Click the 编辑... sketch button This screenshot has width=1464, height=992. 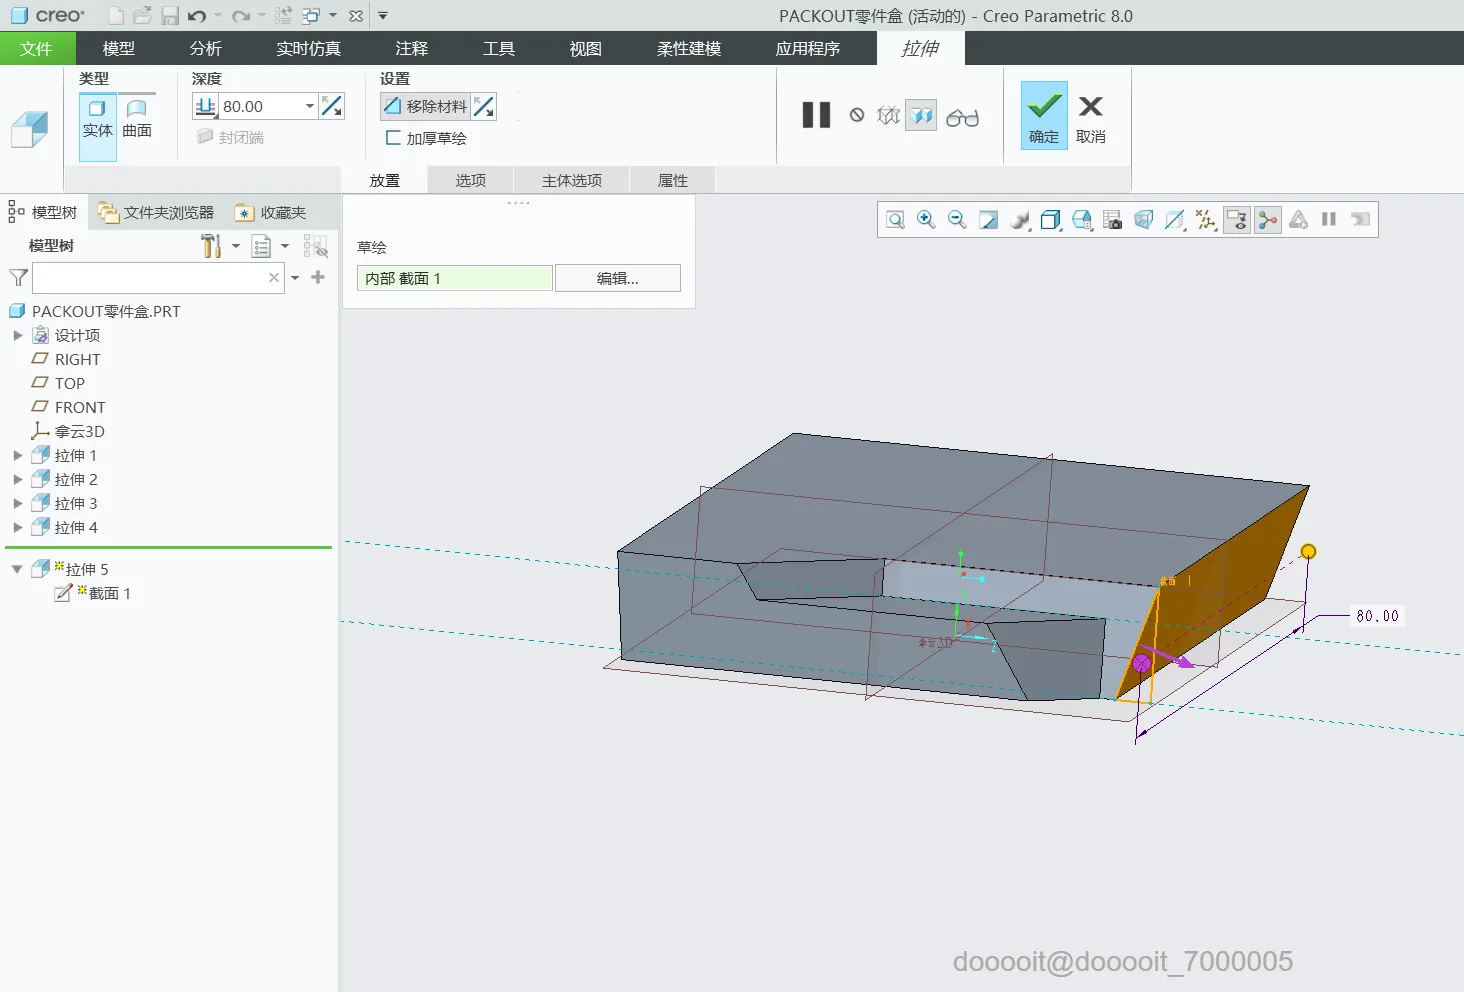(x=617, y=278)
